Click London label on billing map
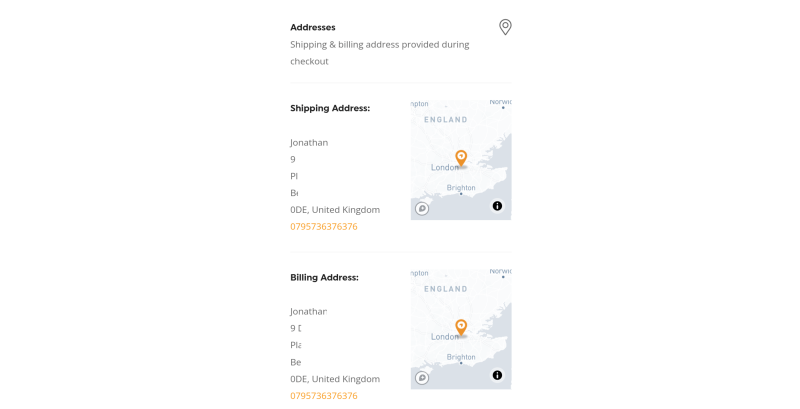800x409 pixels. click(x=445, y=337)
